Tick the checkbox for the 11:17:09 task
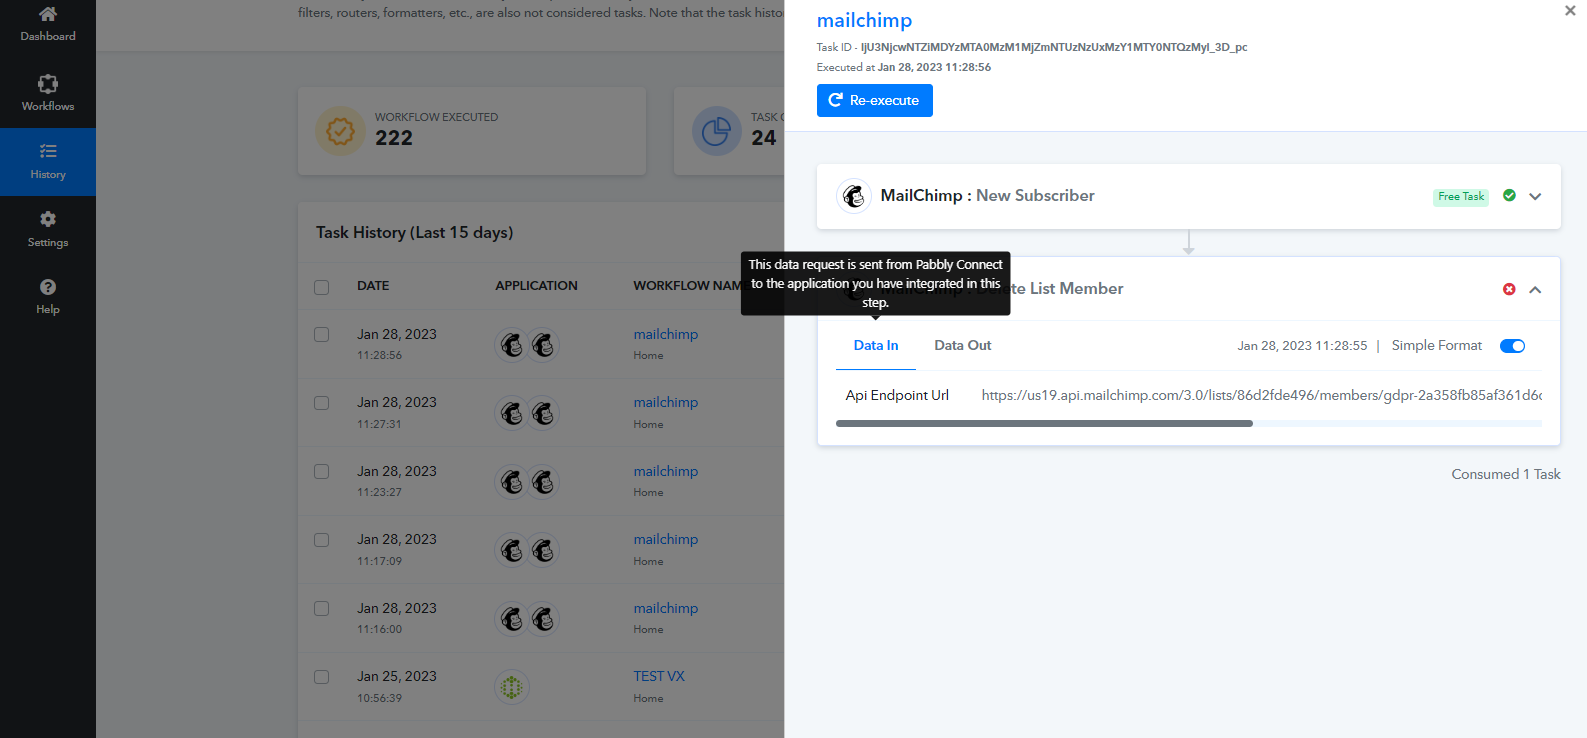 point(321,540)
